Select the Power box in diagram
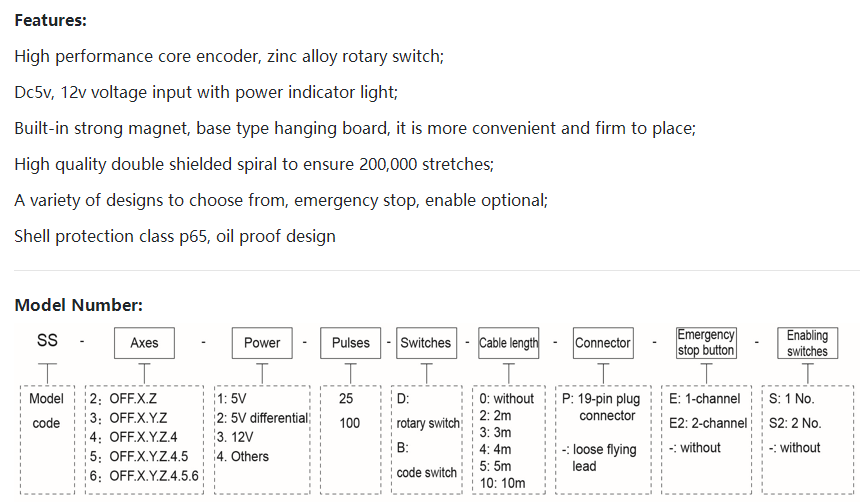 point(262,343)
